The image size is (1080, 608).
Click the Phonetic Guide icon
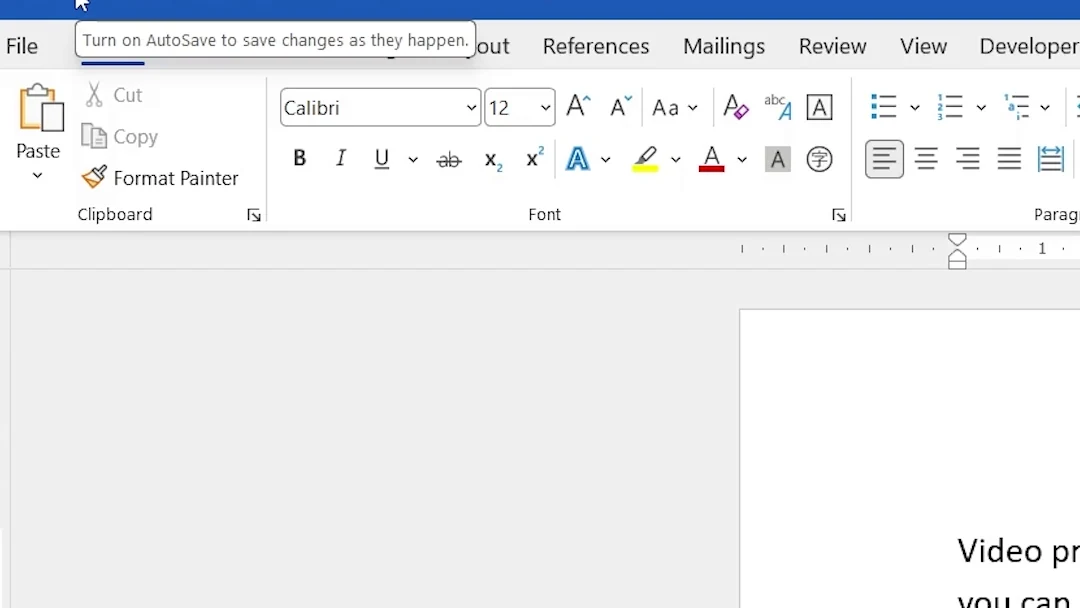point(778,107)
